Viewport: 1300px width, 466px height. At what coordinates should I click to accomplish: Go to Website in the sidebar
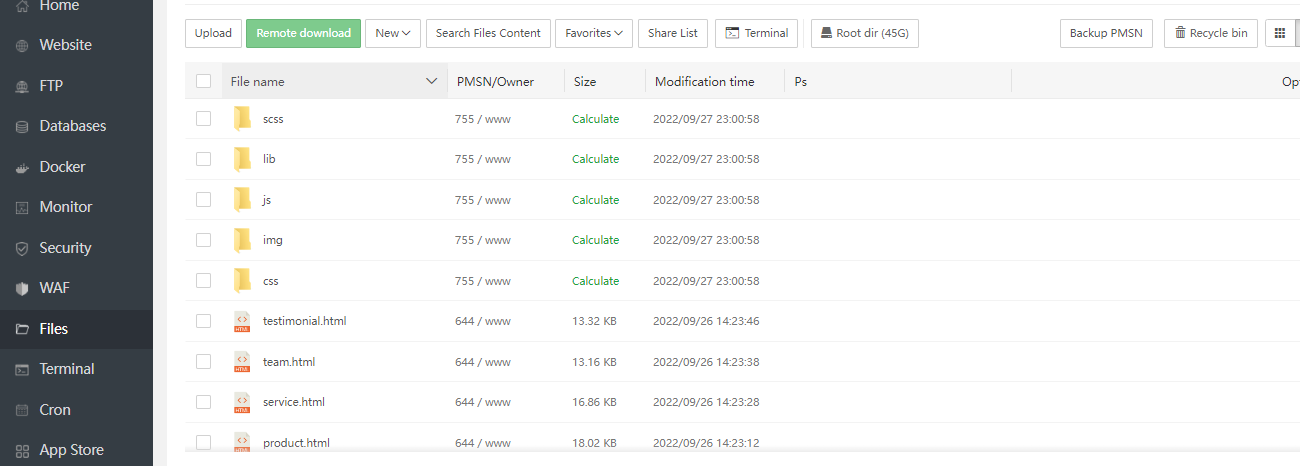65,45
